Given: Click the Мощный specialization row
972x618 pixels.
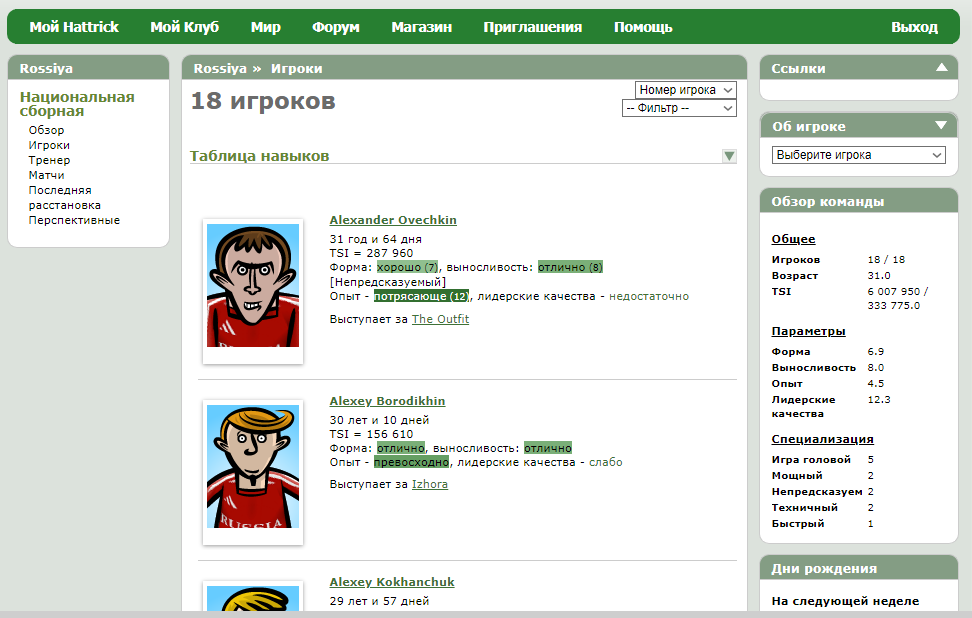Looking at the screenshot, I should click(x=823, y=475).
